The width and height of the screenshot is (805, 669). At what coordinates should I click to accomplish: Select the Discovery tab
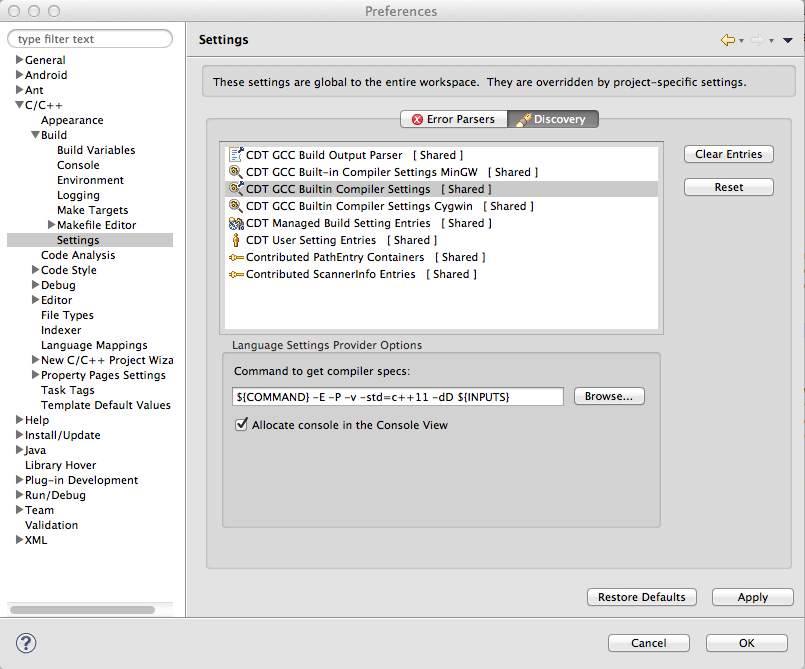[x=553, y=119]
